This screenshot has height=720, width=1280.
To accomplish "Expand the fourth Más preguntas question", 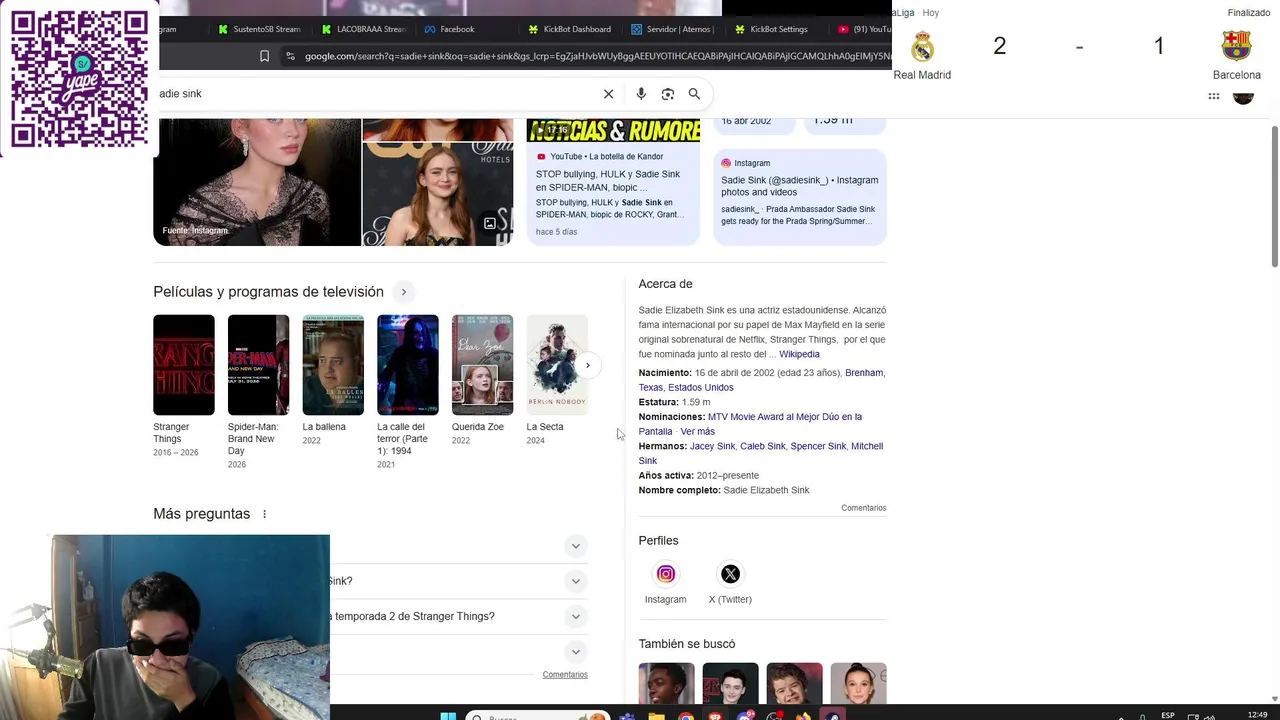I will (575, 652).
